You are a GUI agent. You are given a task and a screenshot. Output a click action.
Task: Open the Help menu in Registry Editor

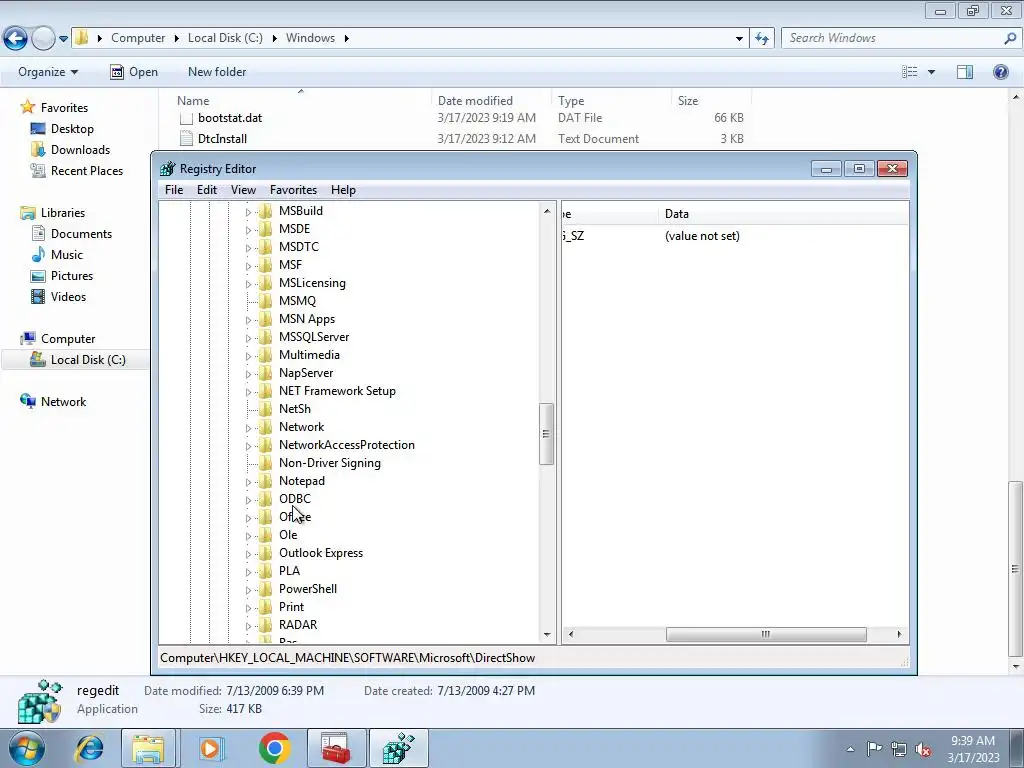[x=343, y=190]
